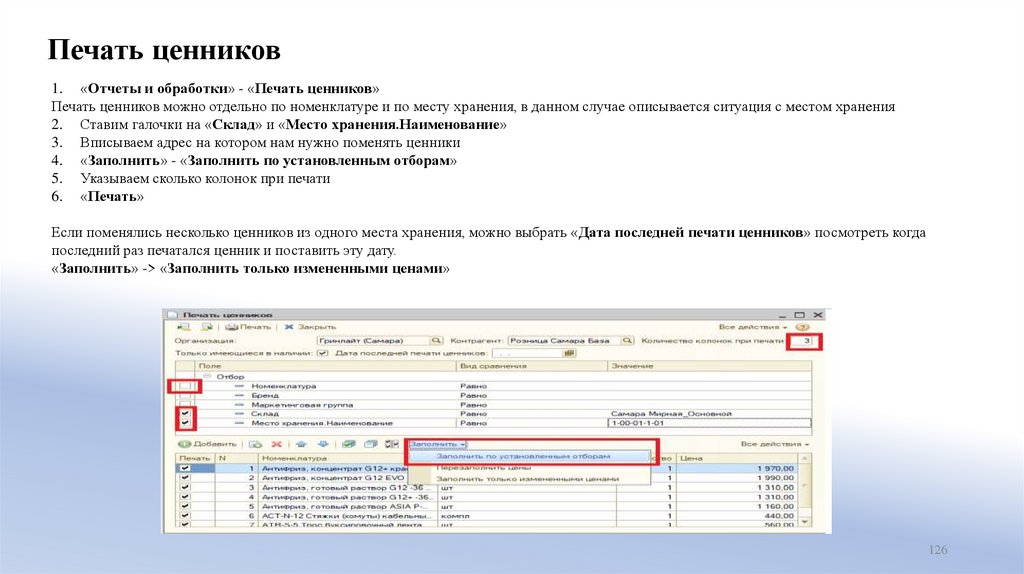Maximize the Печать ценников window
Image resolution: width=1024 pixels, height=574 pixels.
[799, 315]
